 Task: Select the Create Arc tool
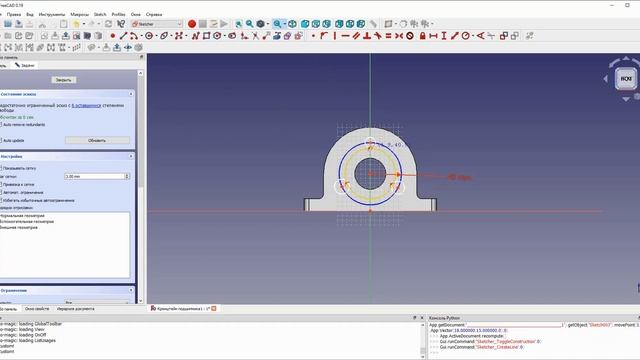tap(133, 36)
